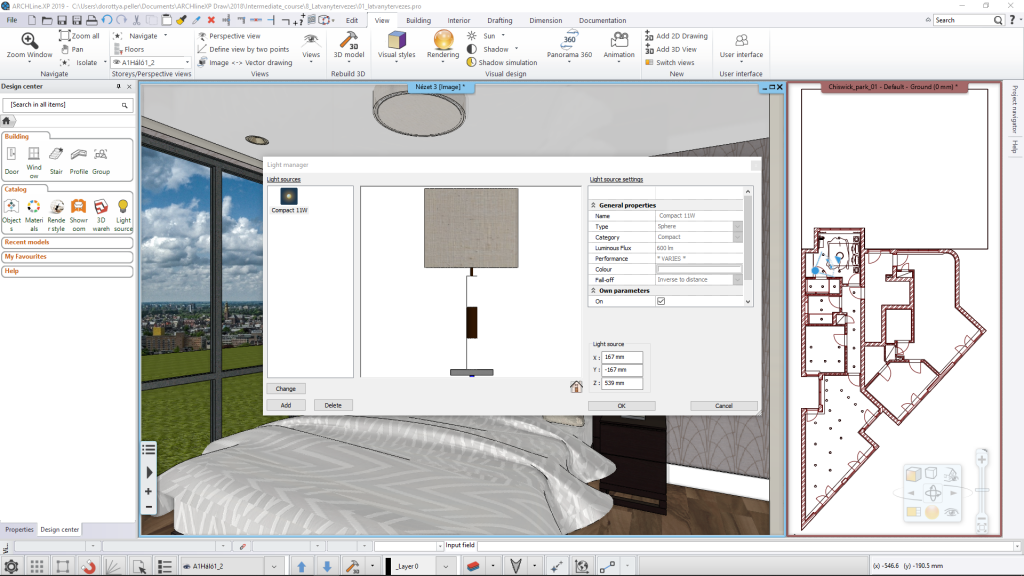Viewport: 1024px width, 576px height.
Task: Click the Delete light source button
Action: (333, 406)
